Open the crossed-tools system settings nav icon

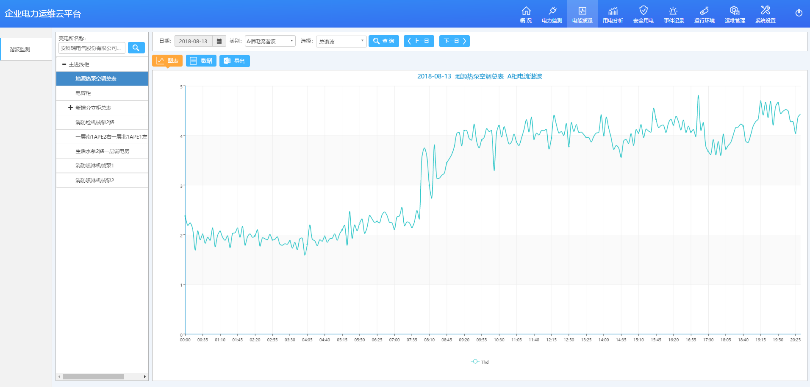765,14
